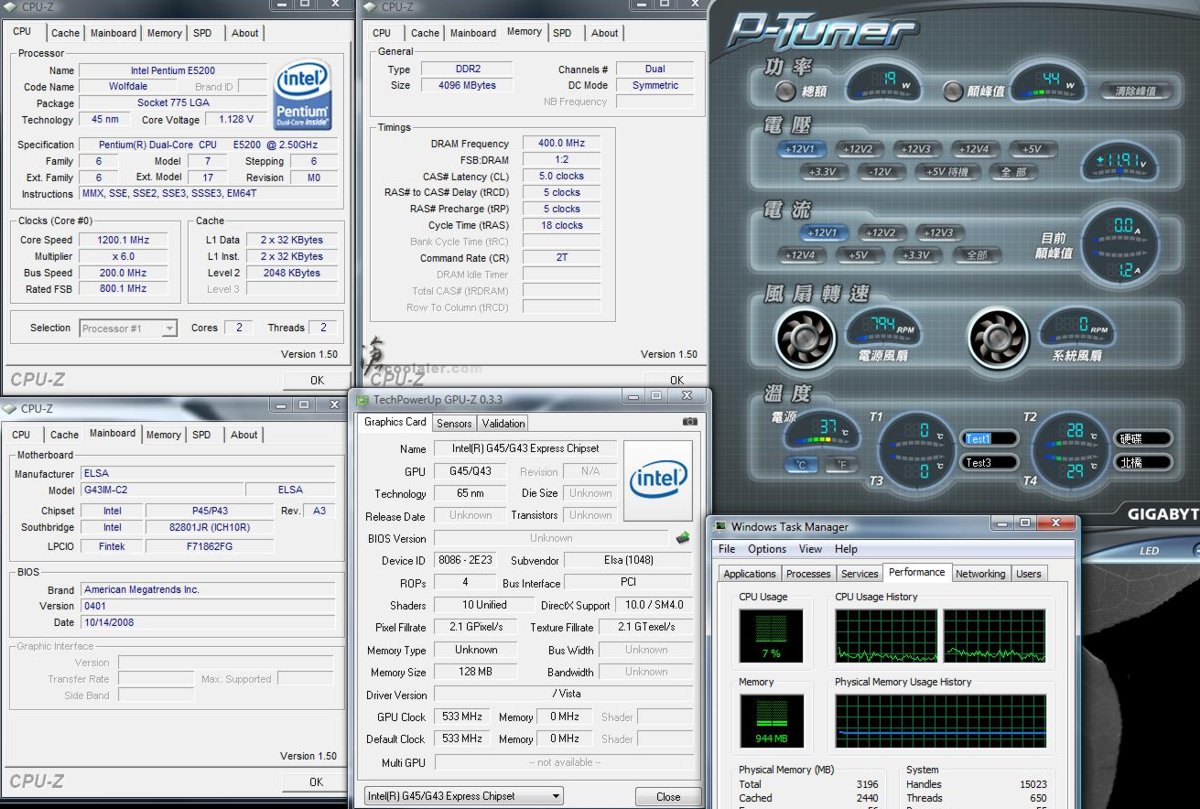Viewport: 1200px width, 809px height.
Task: Open the About tab in the CPU-Z Mainboard window
Action: tap(244, 435)
